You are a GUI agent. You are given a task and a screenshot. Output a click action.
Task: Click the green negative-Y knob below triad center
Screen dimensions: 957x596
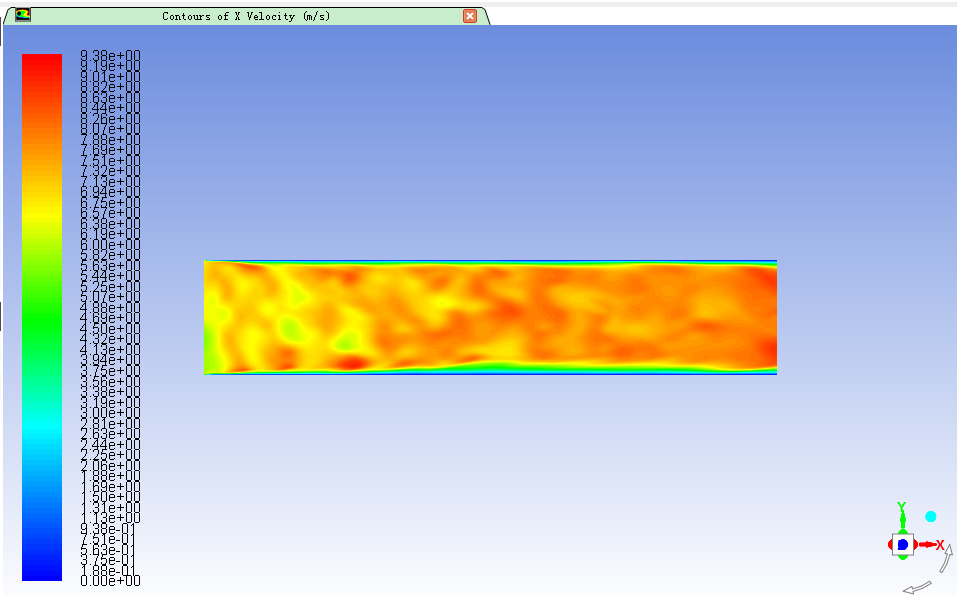pyautogui.click(x=903, y=556)
